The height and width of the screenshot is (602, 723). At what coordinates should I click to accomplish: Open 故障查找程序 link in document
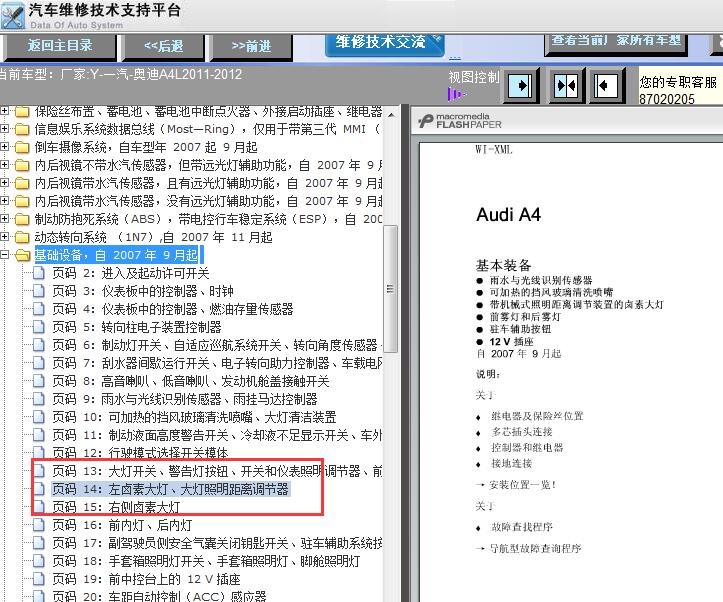tap(522, 526)
